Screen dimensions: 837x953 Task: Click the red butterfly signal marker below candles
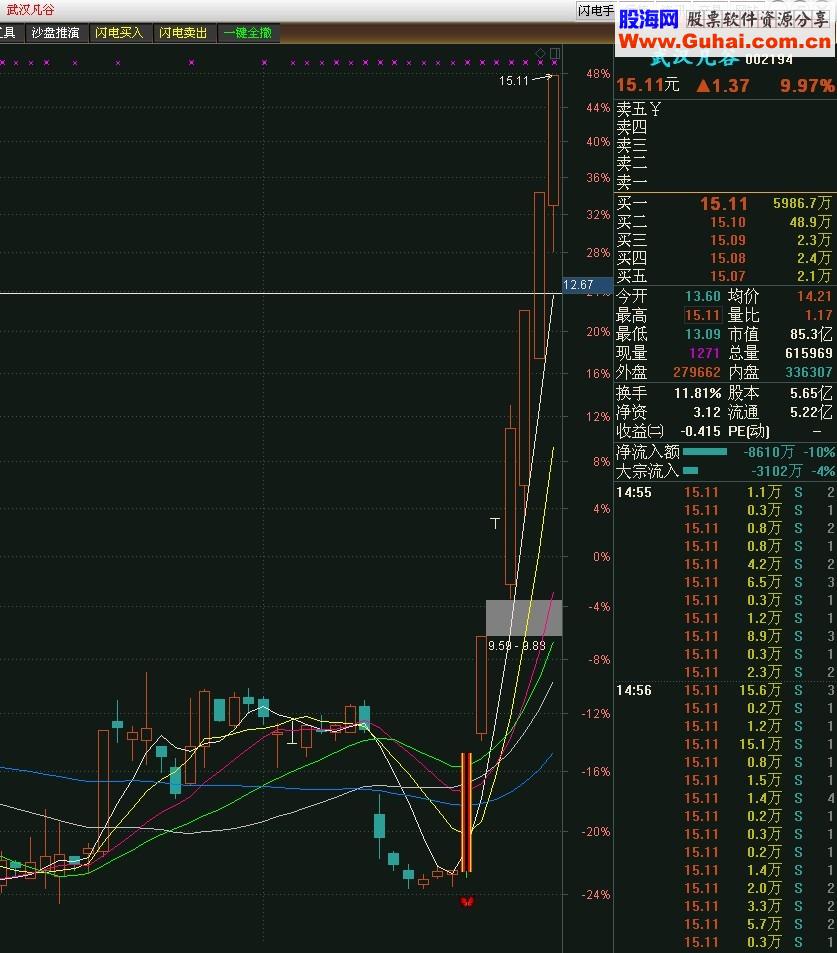tap(467, 901)
